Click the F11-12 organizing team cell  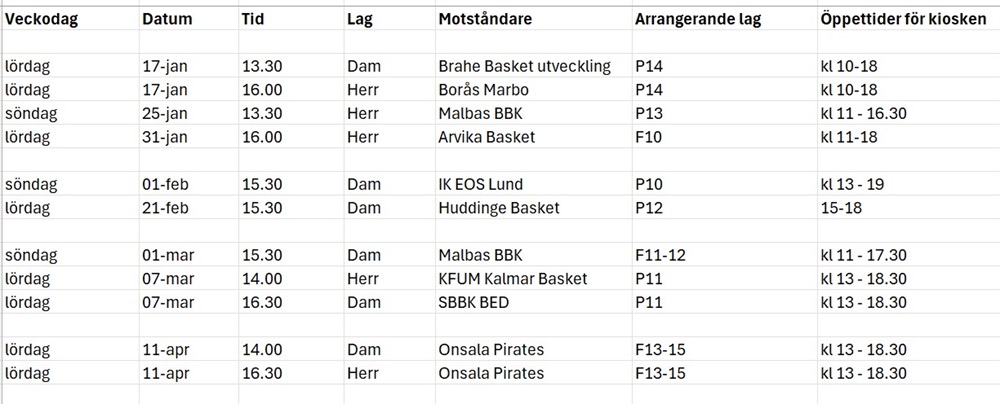pyautogui.click(x=660, y=255)
